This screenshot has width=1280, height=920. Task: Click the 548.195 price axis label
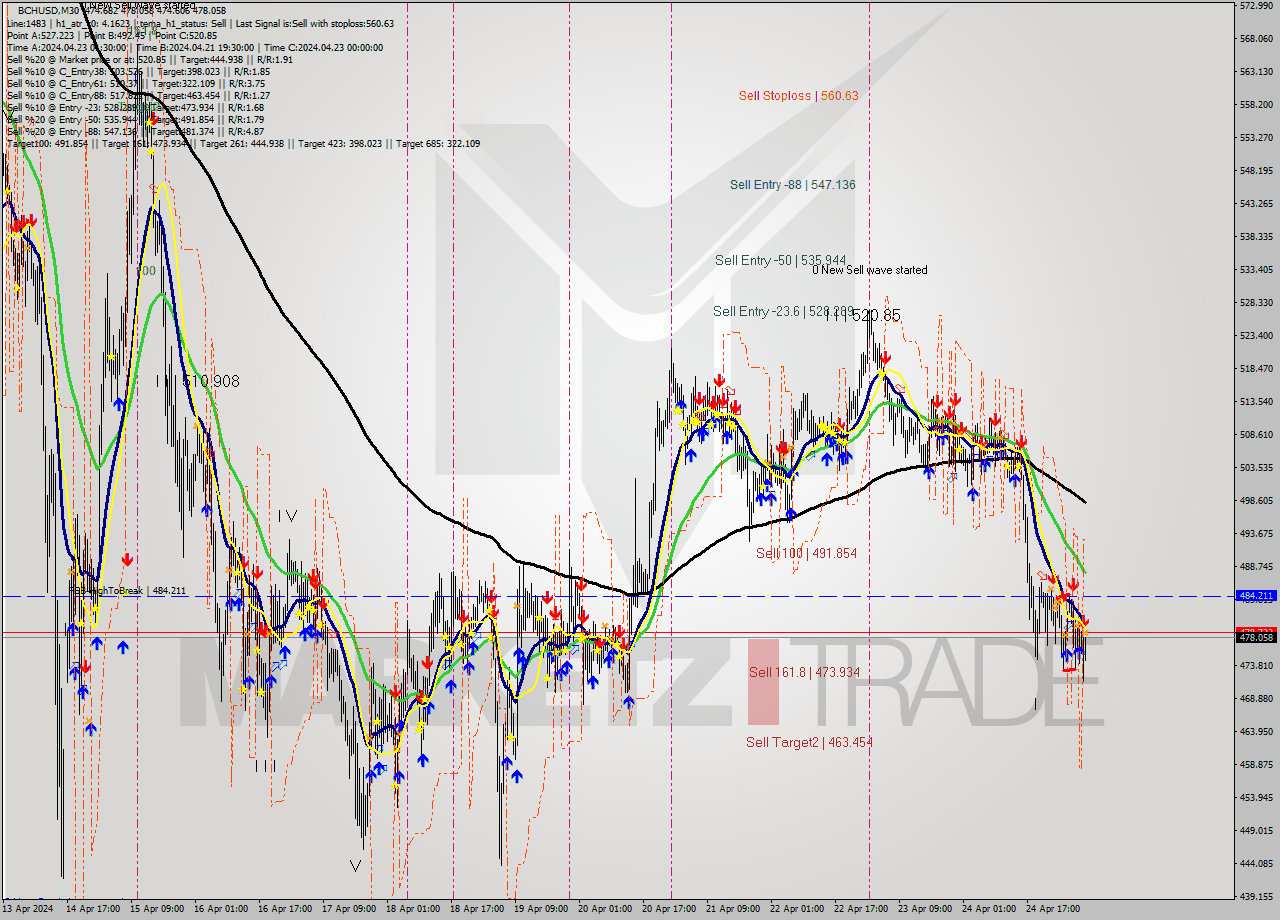1255,171
